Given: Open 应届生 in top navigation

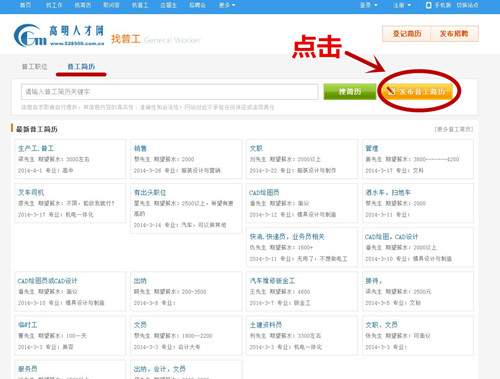Looking at the screenshot, I should tap(169, 5).
